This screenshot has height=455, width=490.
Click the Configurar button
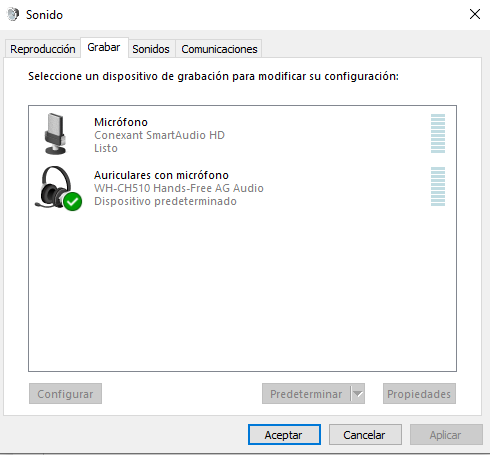65,394
